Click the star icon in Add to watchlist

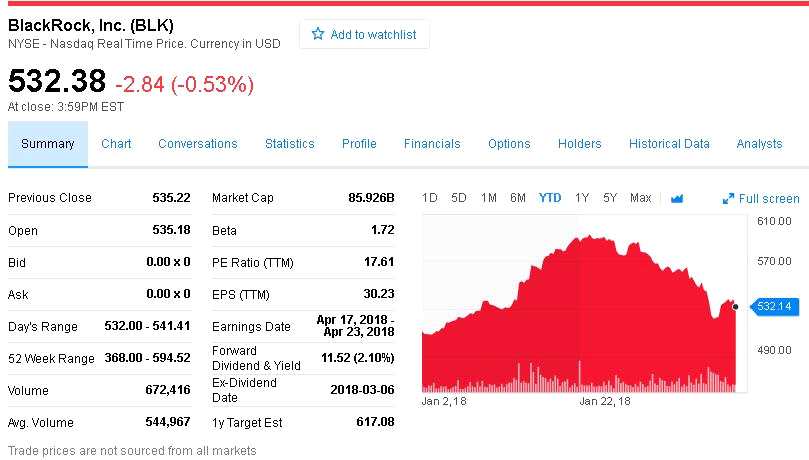[318, 34]
